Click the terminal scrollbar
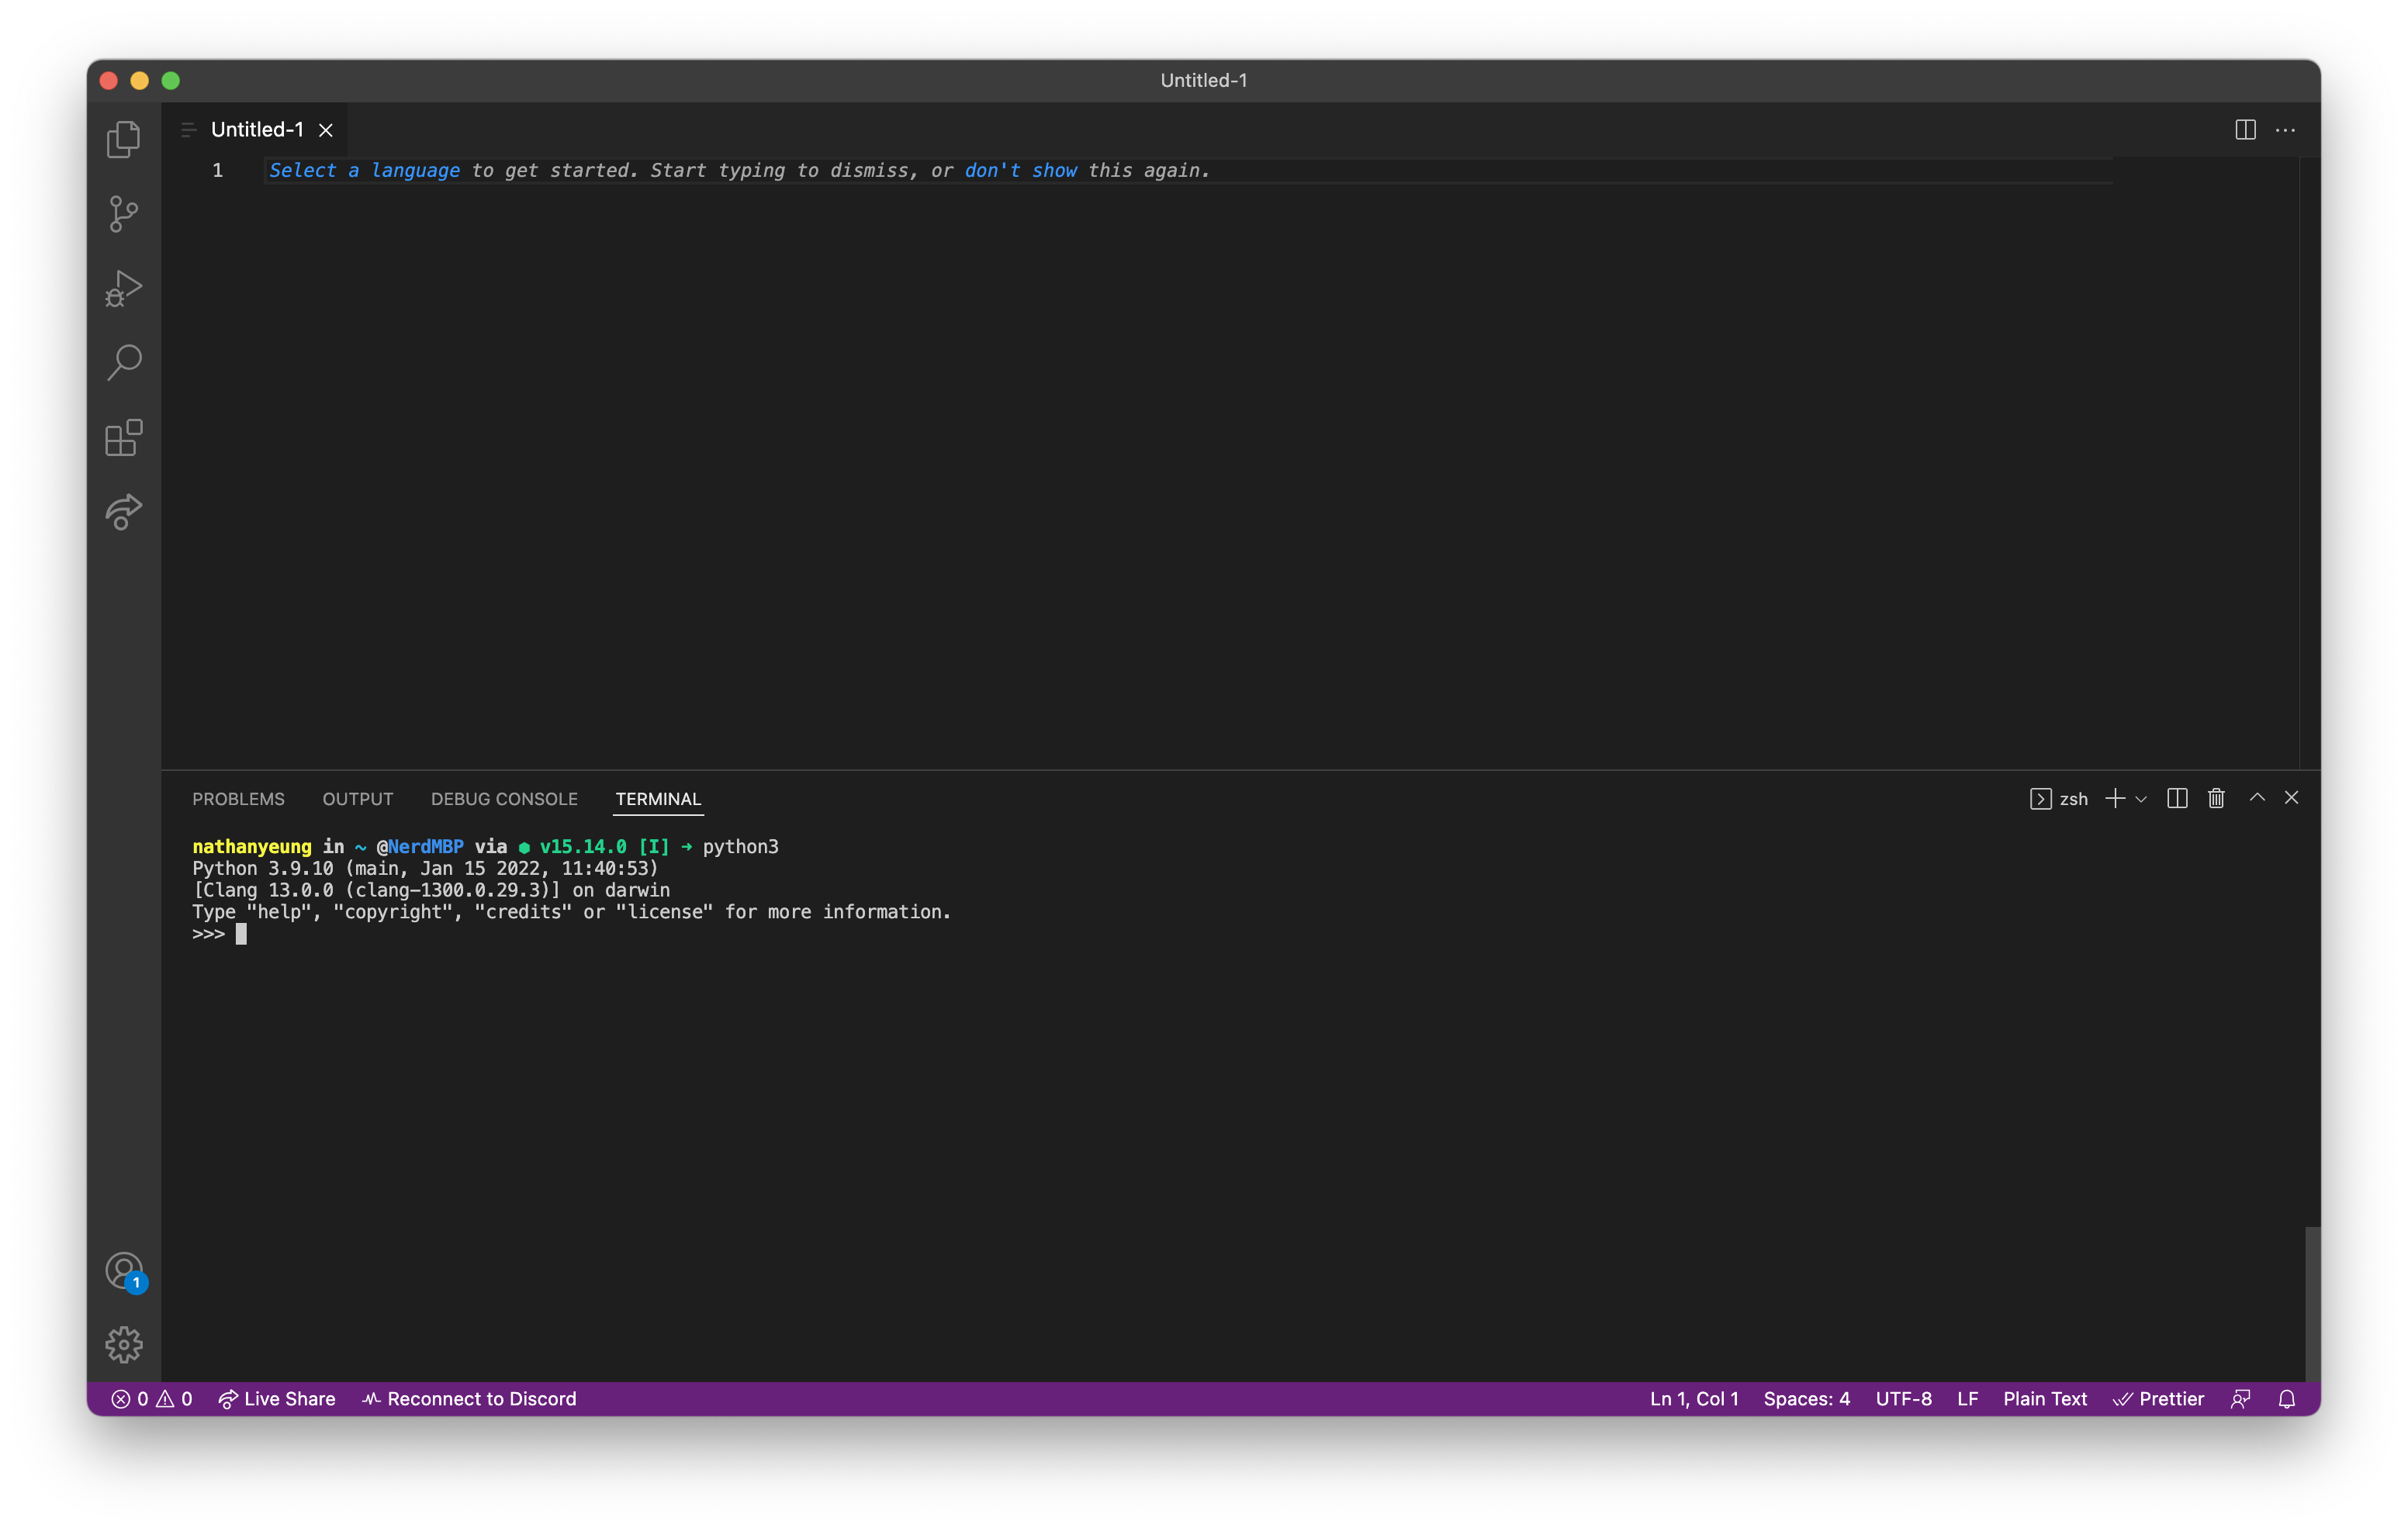The height and width of the screenshot is (1531, 2408). click(2312, 1303)
